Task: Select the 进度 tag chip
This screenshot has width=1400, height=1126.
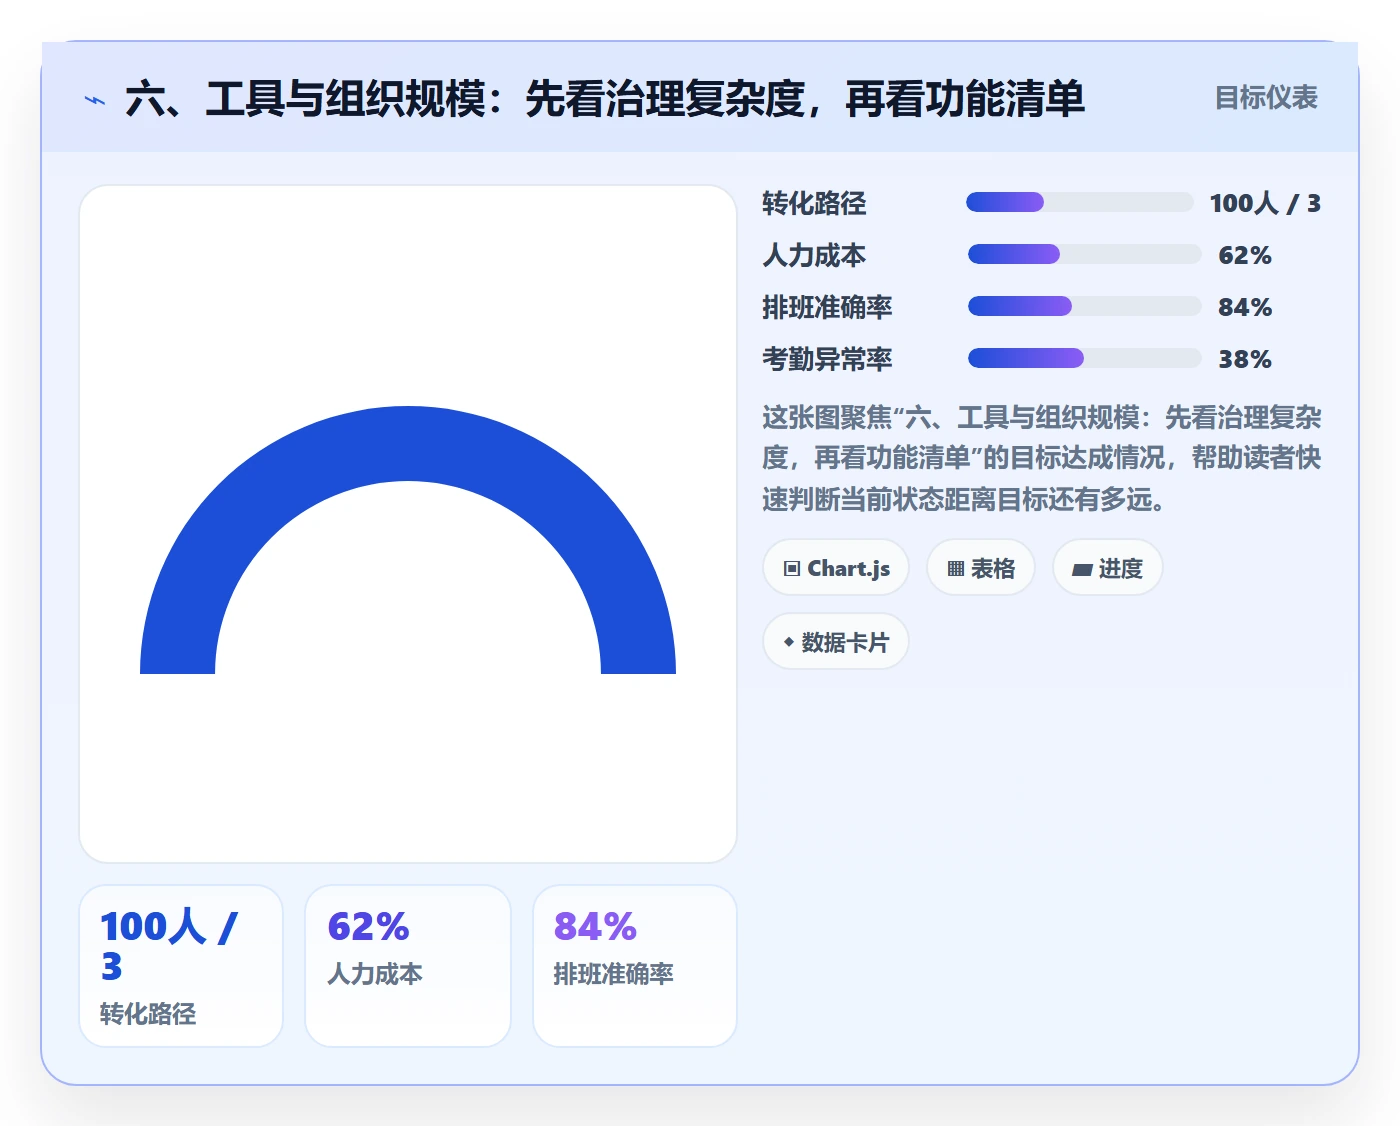Action: click(x=1108, y=568)
